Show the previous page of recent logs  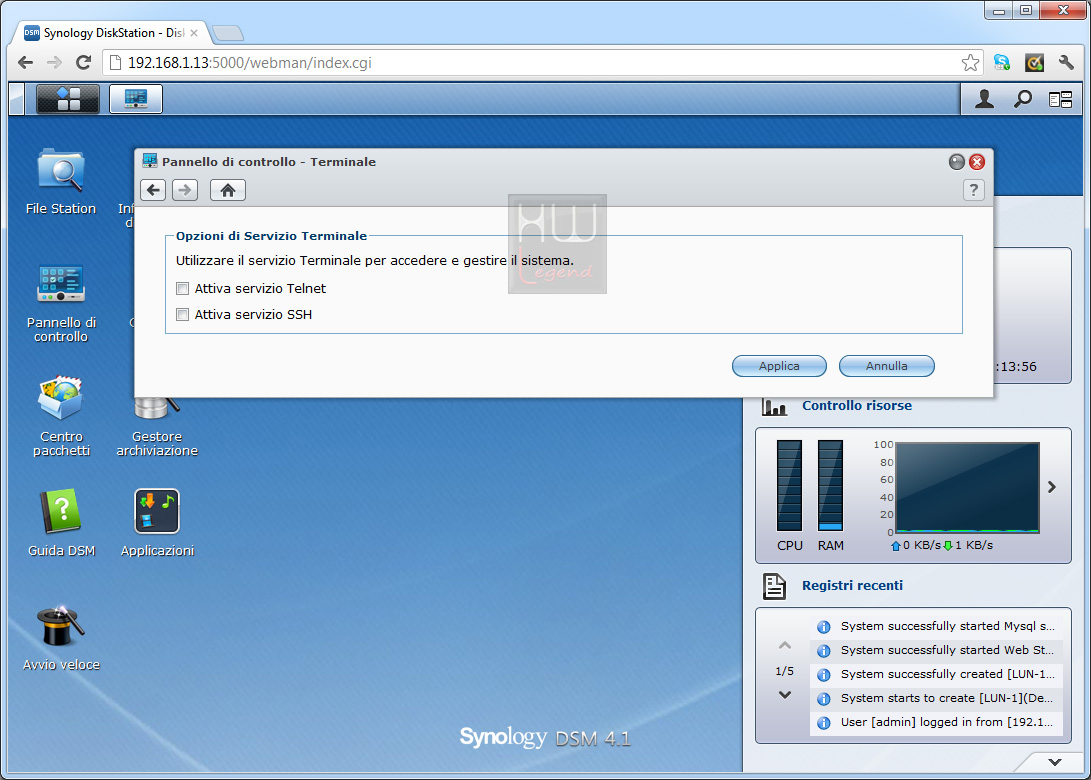coord(785,646)
